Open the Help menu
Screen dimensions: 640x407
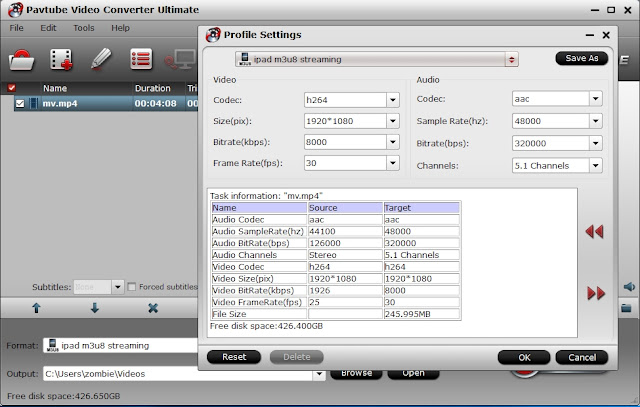[120, 28]
